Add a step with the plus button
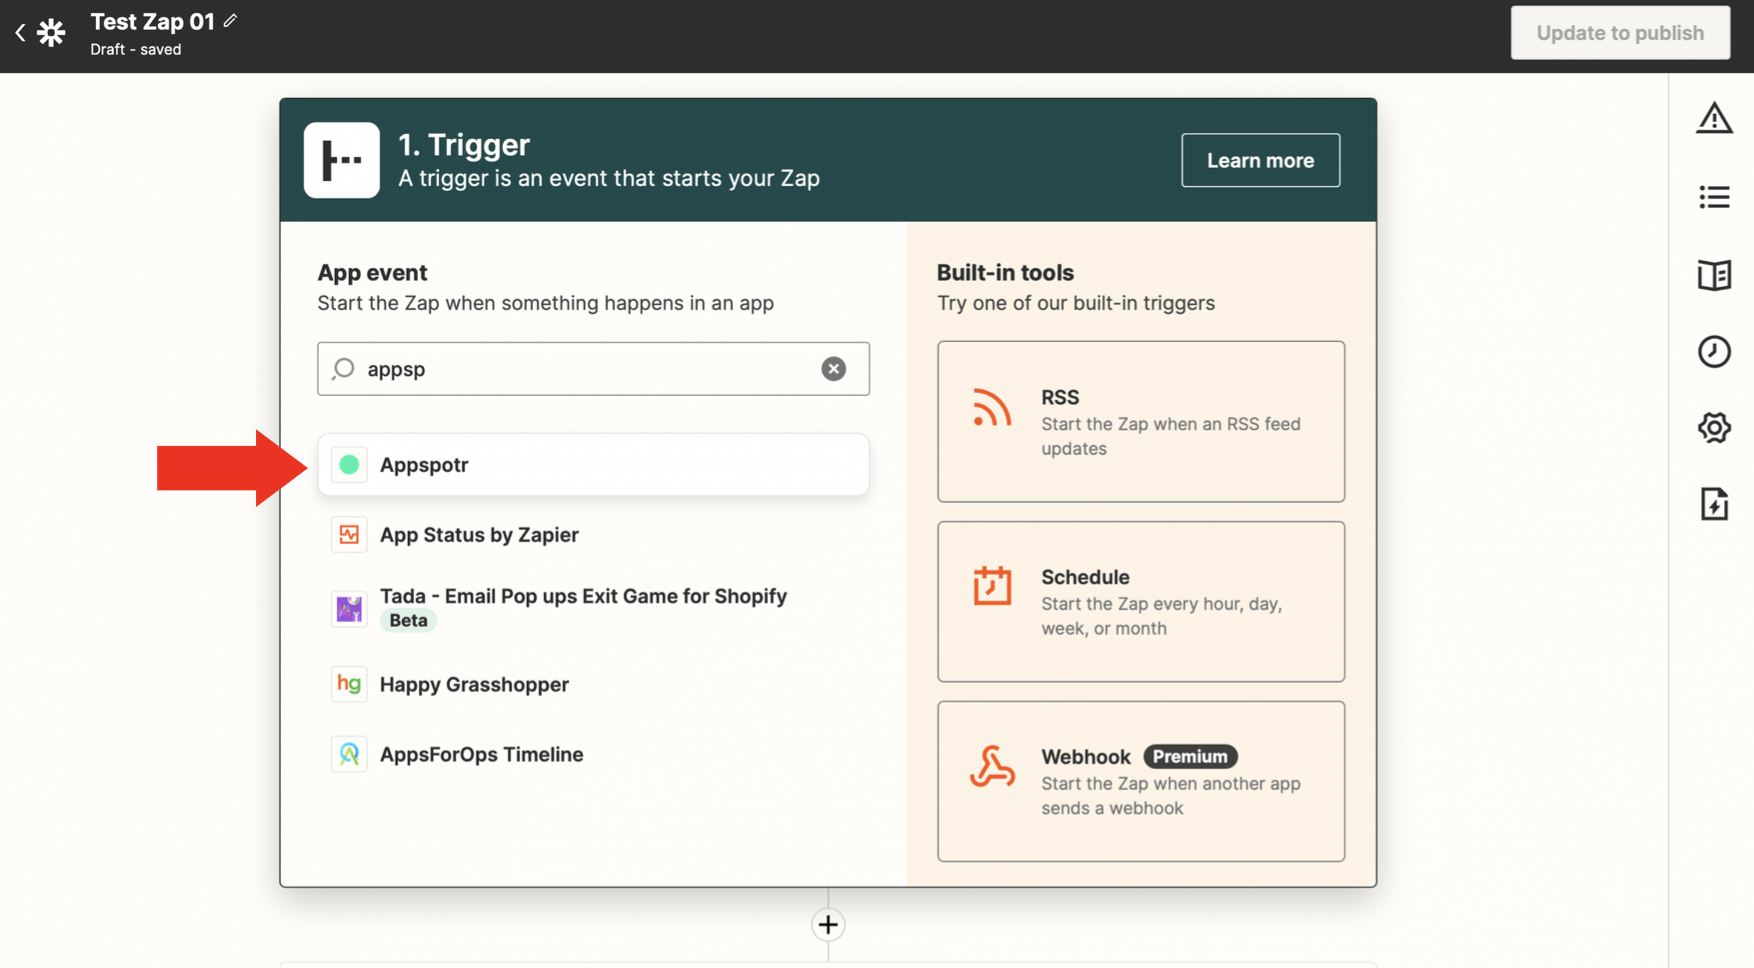This screenshot has width=1754, height=968. [x=828, y=924]
